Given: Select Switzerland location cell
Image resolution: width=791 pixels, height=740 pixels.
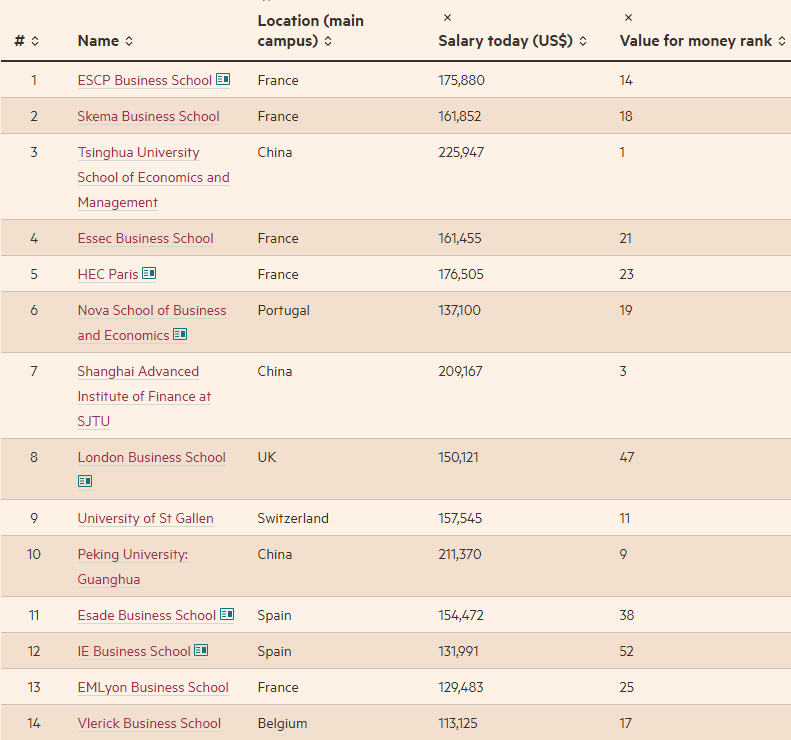Looking at the screenshot, I should pyautogui.click(x=293, y=518).
